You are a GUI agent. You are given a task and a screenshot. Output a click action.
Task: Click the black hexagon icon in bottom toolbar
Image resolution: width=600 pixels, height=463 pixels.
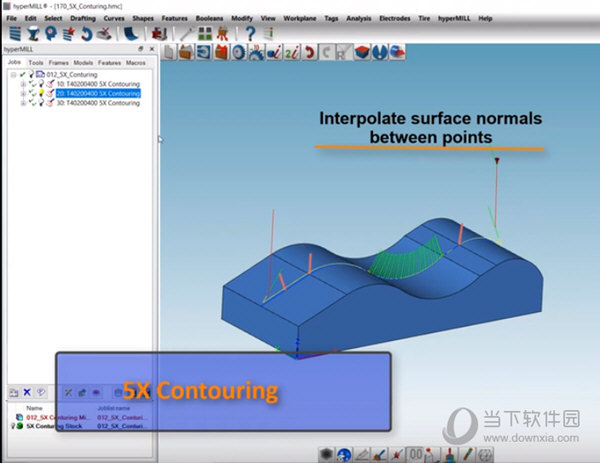(x=326, y=455)
